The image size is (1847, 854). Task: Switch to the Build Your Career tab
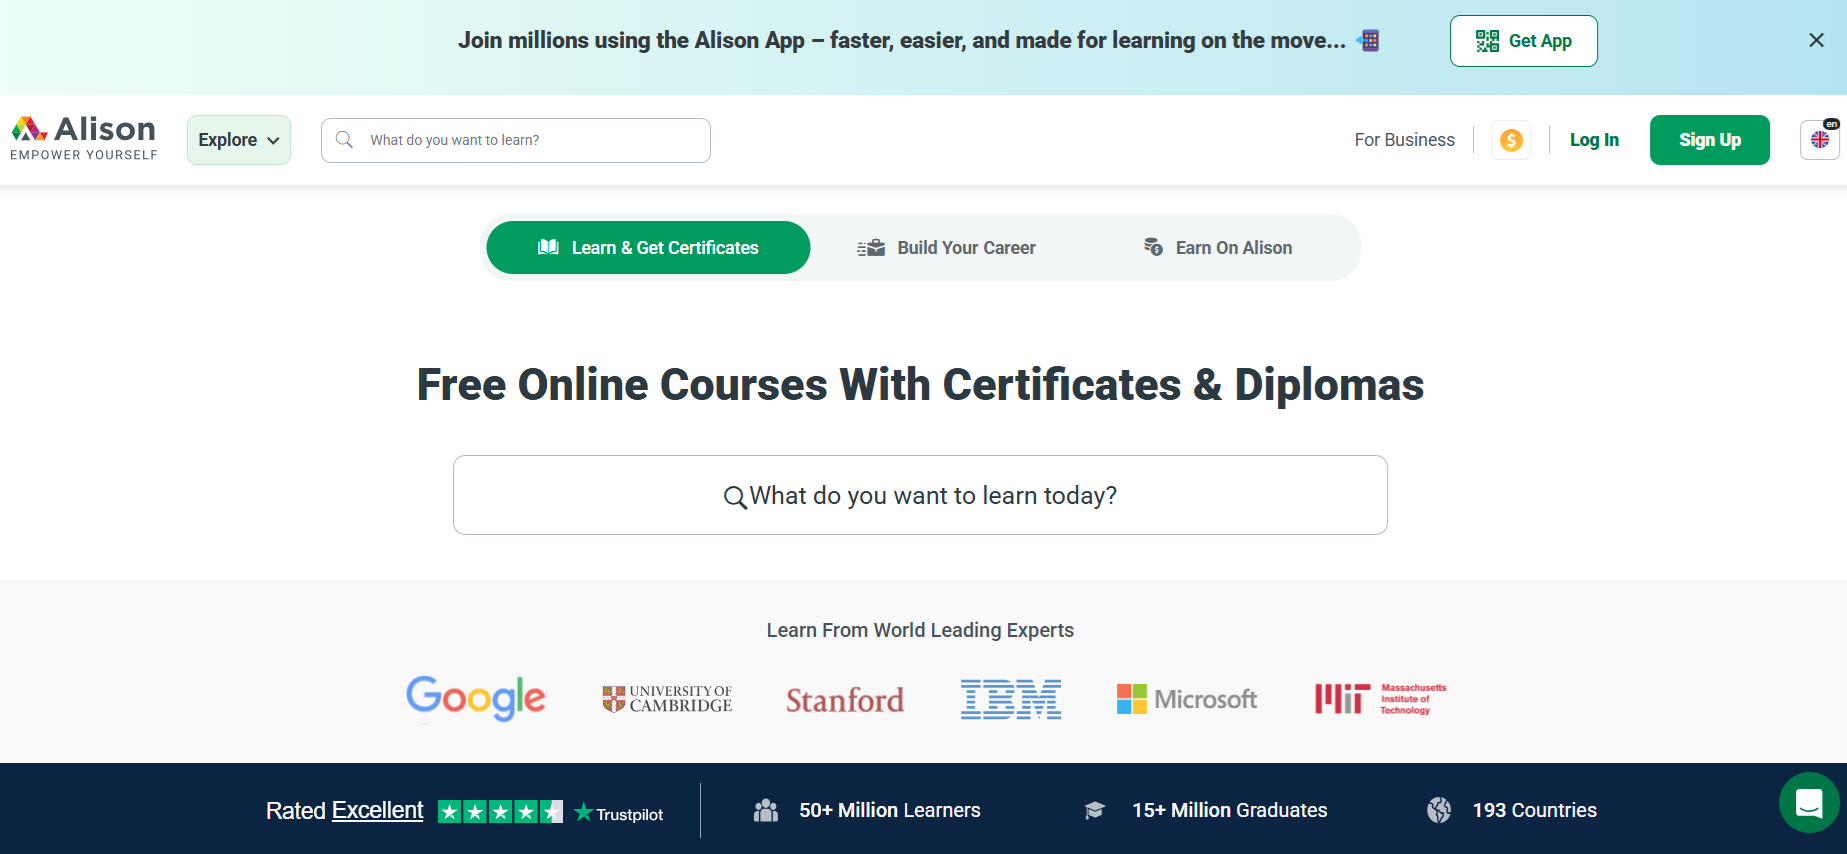point(946,248)
